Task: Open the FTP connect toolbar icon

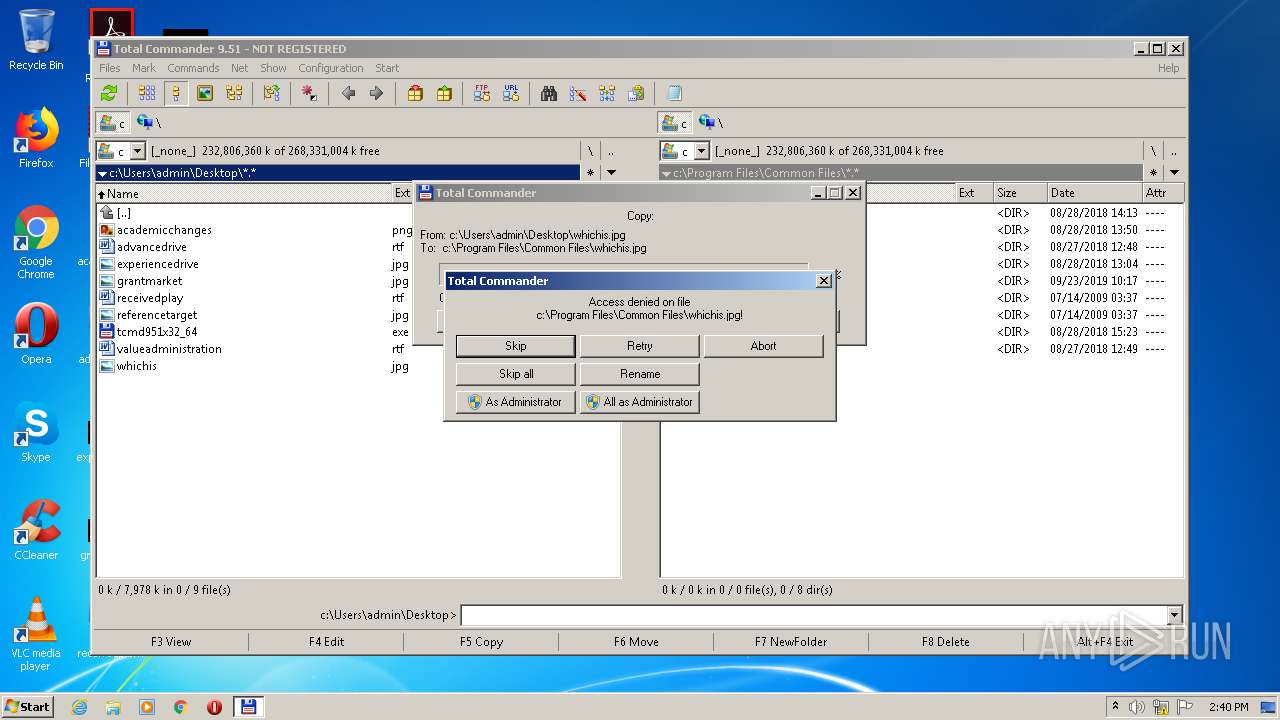Action: click(x=482, y=93)
